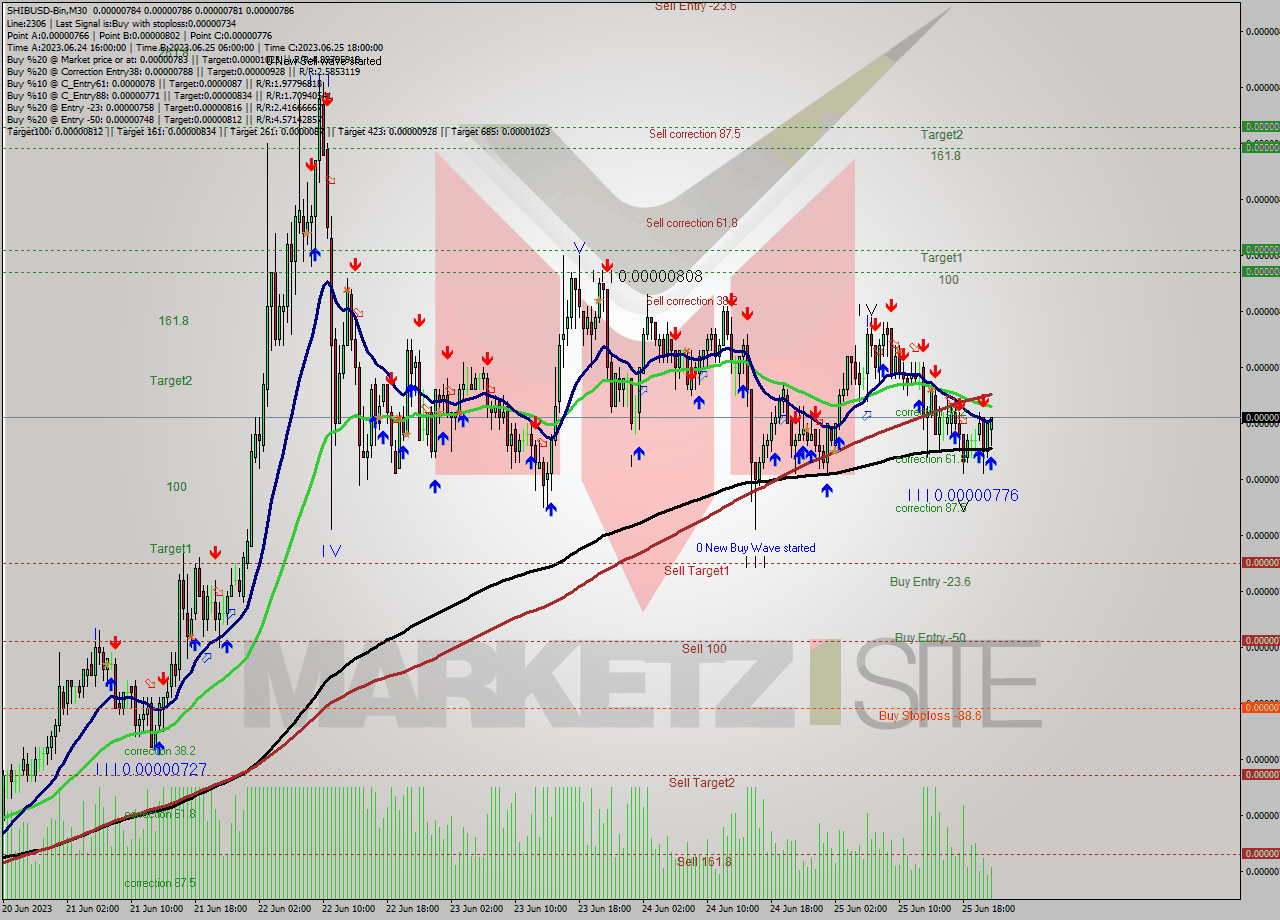1280x920 pixels.
Task: Click the '24 Jun 18:00' time axis label
Action: (798, 909)
